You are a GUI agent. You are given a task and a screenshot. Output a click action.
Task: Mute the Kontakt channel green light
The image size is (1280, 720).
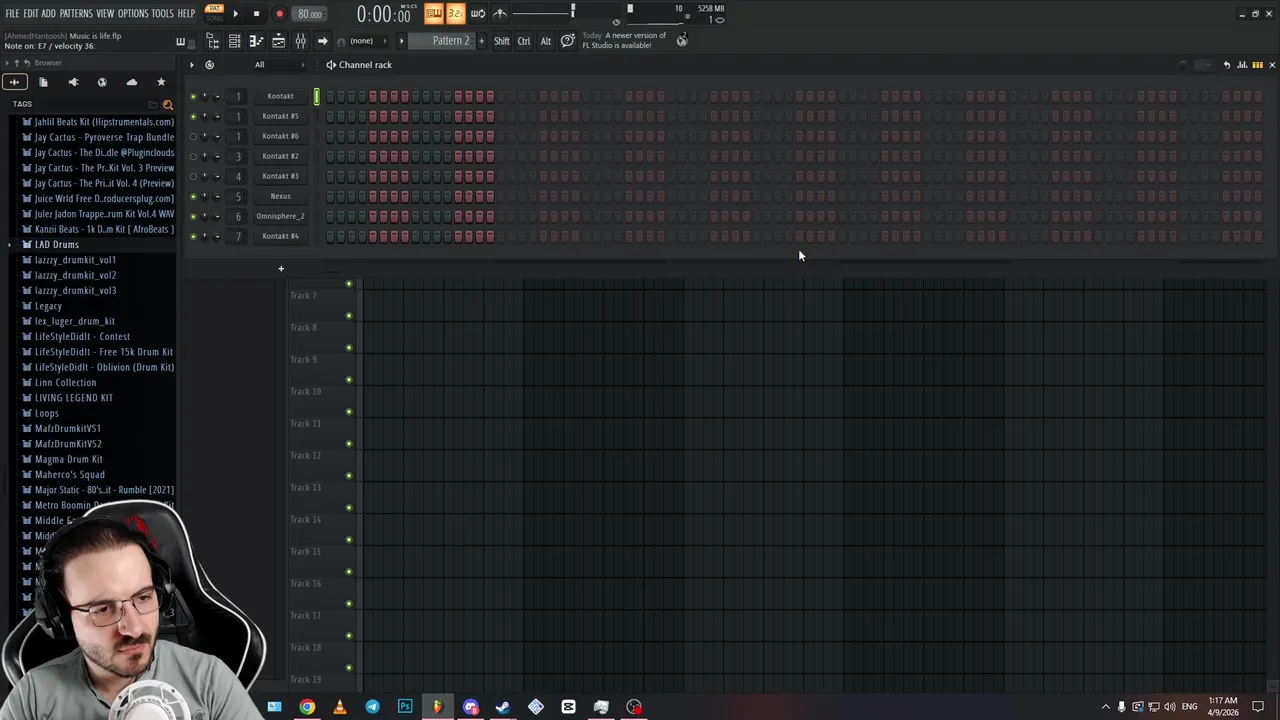tap(193, 96)
